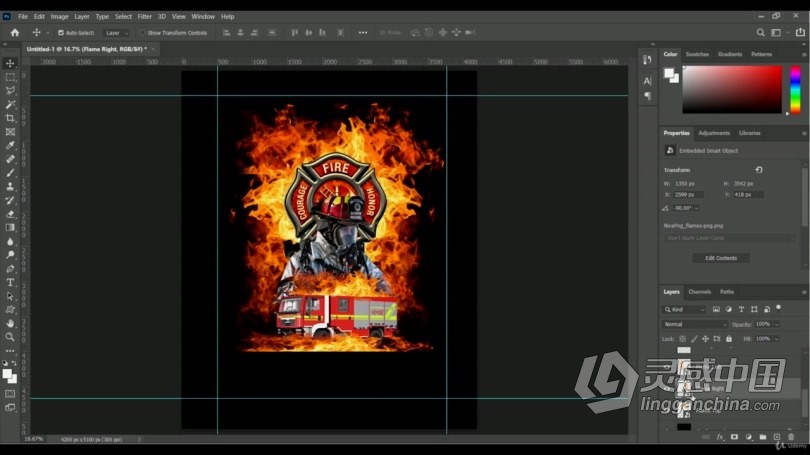Open the Layers panel options menu
The height and width of the screenshot is (455, 810).
tap(804, 292)
